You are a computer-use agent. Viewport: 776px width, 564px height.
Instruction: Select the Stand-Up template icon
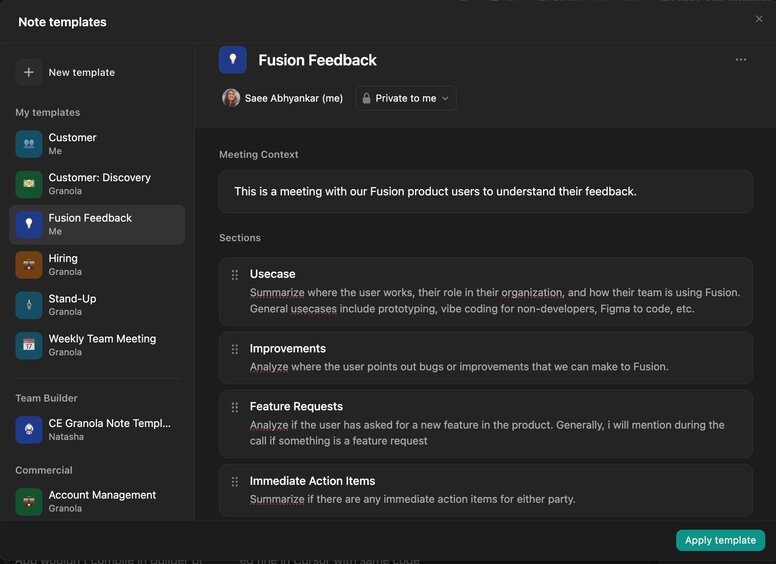click(29, 305)
